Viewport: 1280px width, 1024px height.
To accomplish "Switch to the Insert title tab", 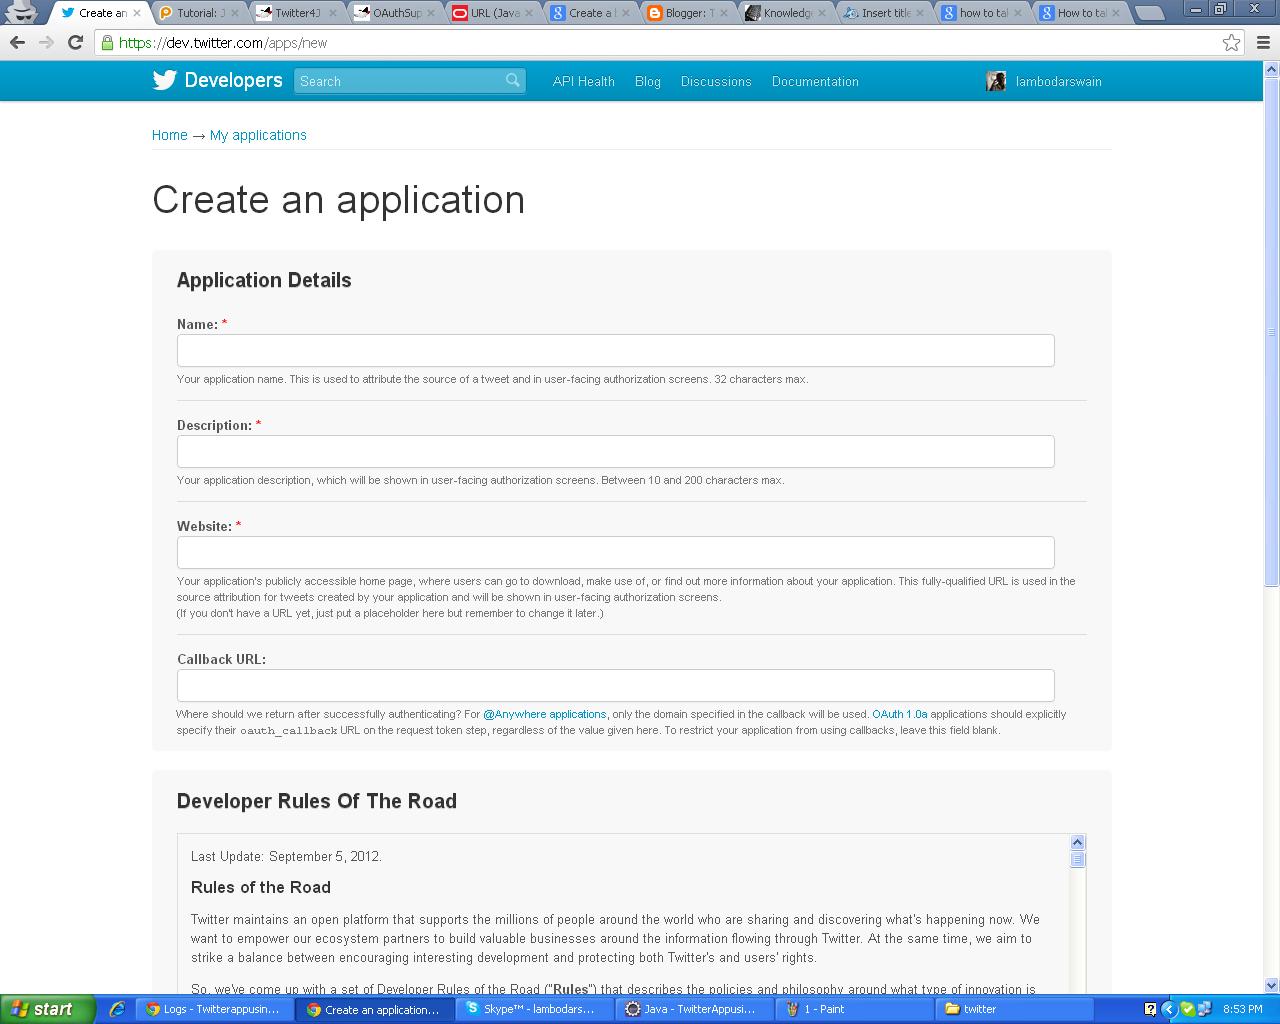I will click(886, 13).
